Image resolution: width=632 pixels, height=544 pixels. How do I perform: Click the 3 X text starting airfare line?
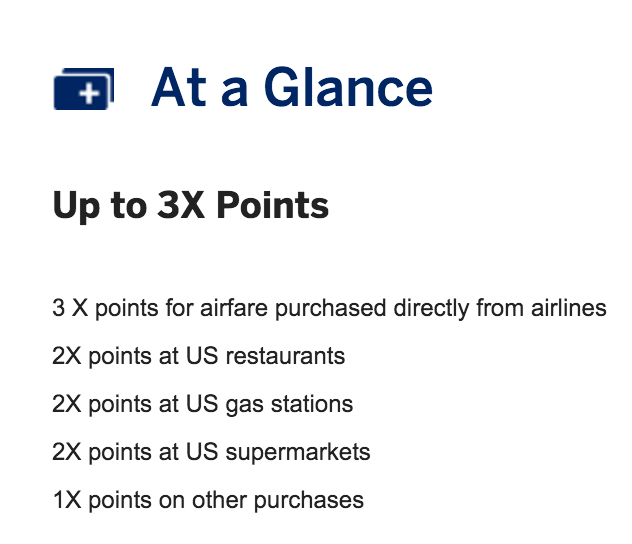point(70,308)
